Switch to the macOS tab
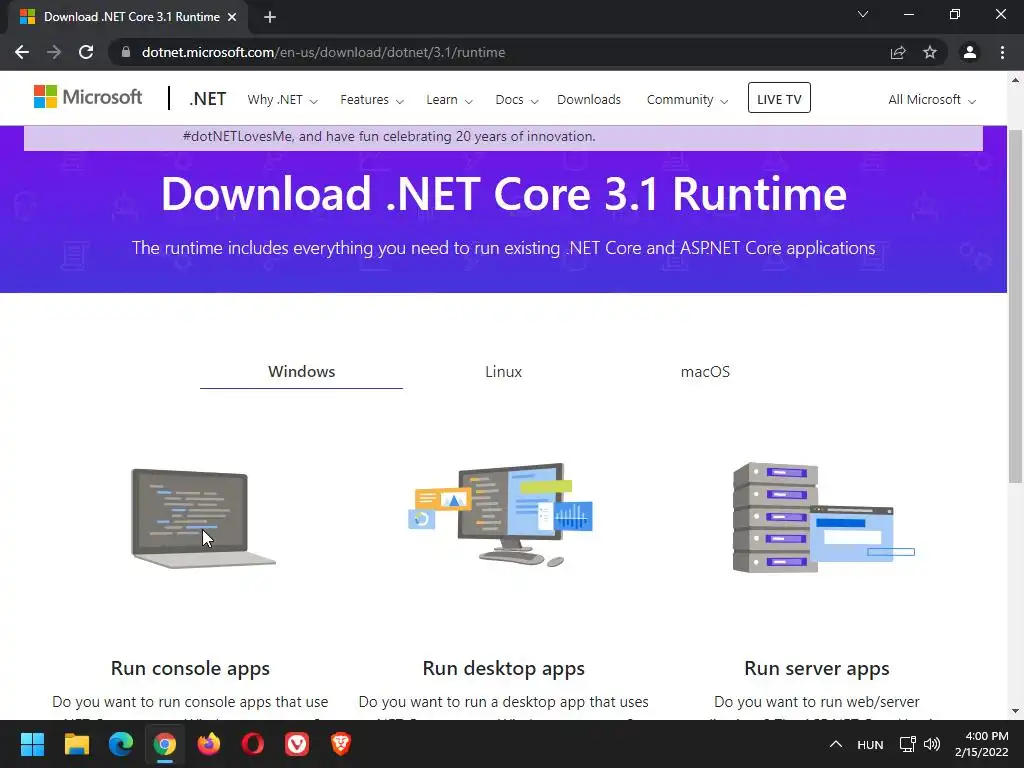 click(705, 372)
